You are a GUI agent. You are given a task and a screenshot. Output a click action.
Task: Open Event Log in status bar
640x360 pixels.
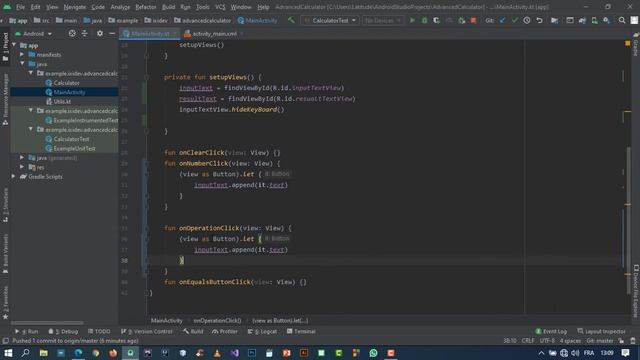pyautogui.click(x=551, y=331)
